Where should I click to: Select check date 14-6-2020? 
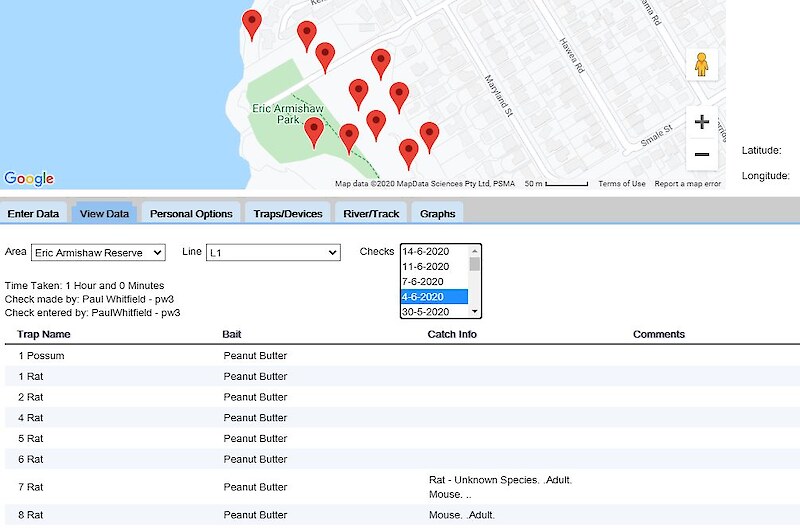point(434,252)
